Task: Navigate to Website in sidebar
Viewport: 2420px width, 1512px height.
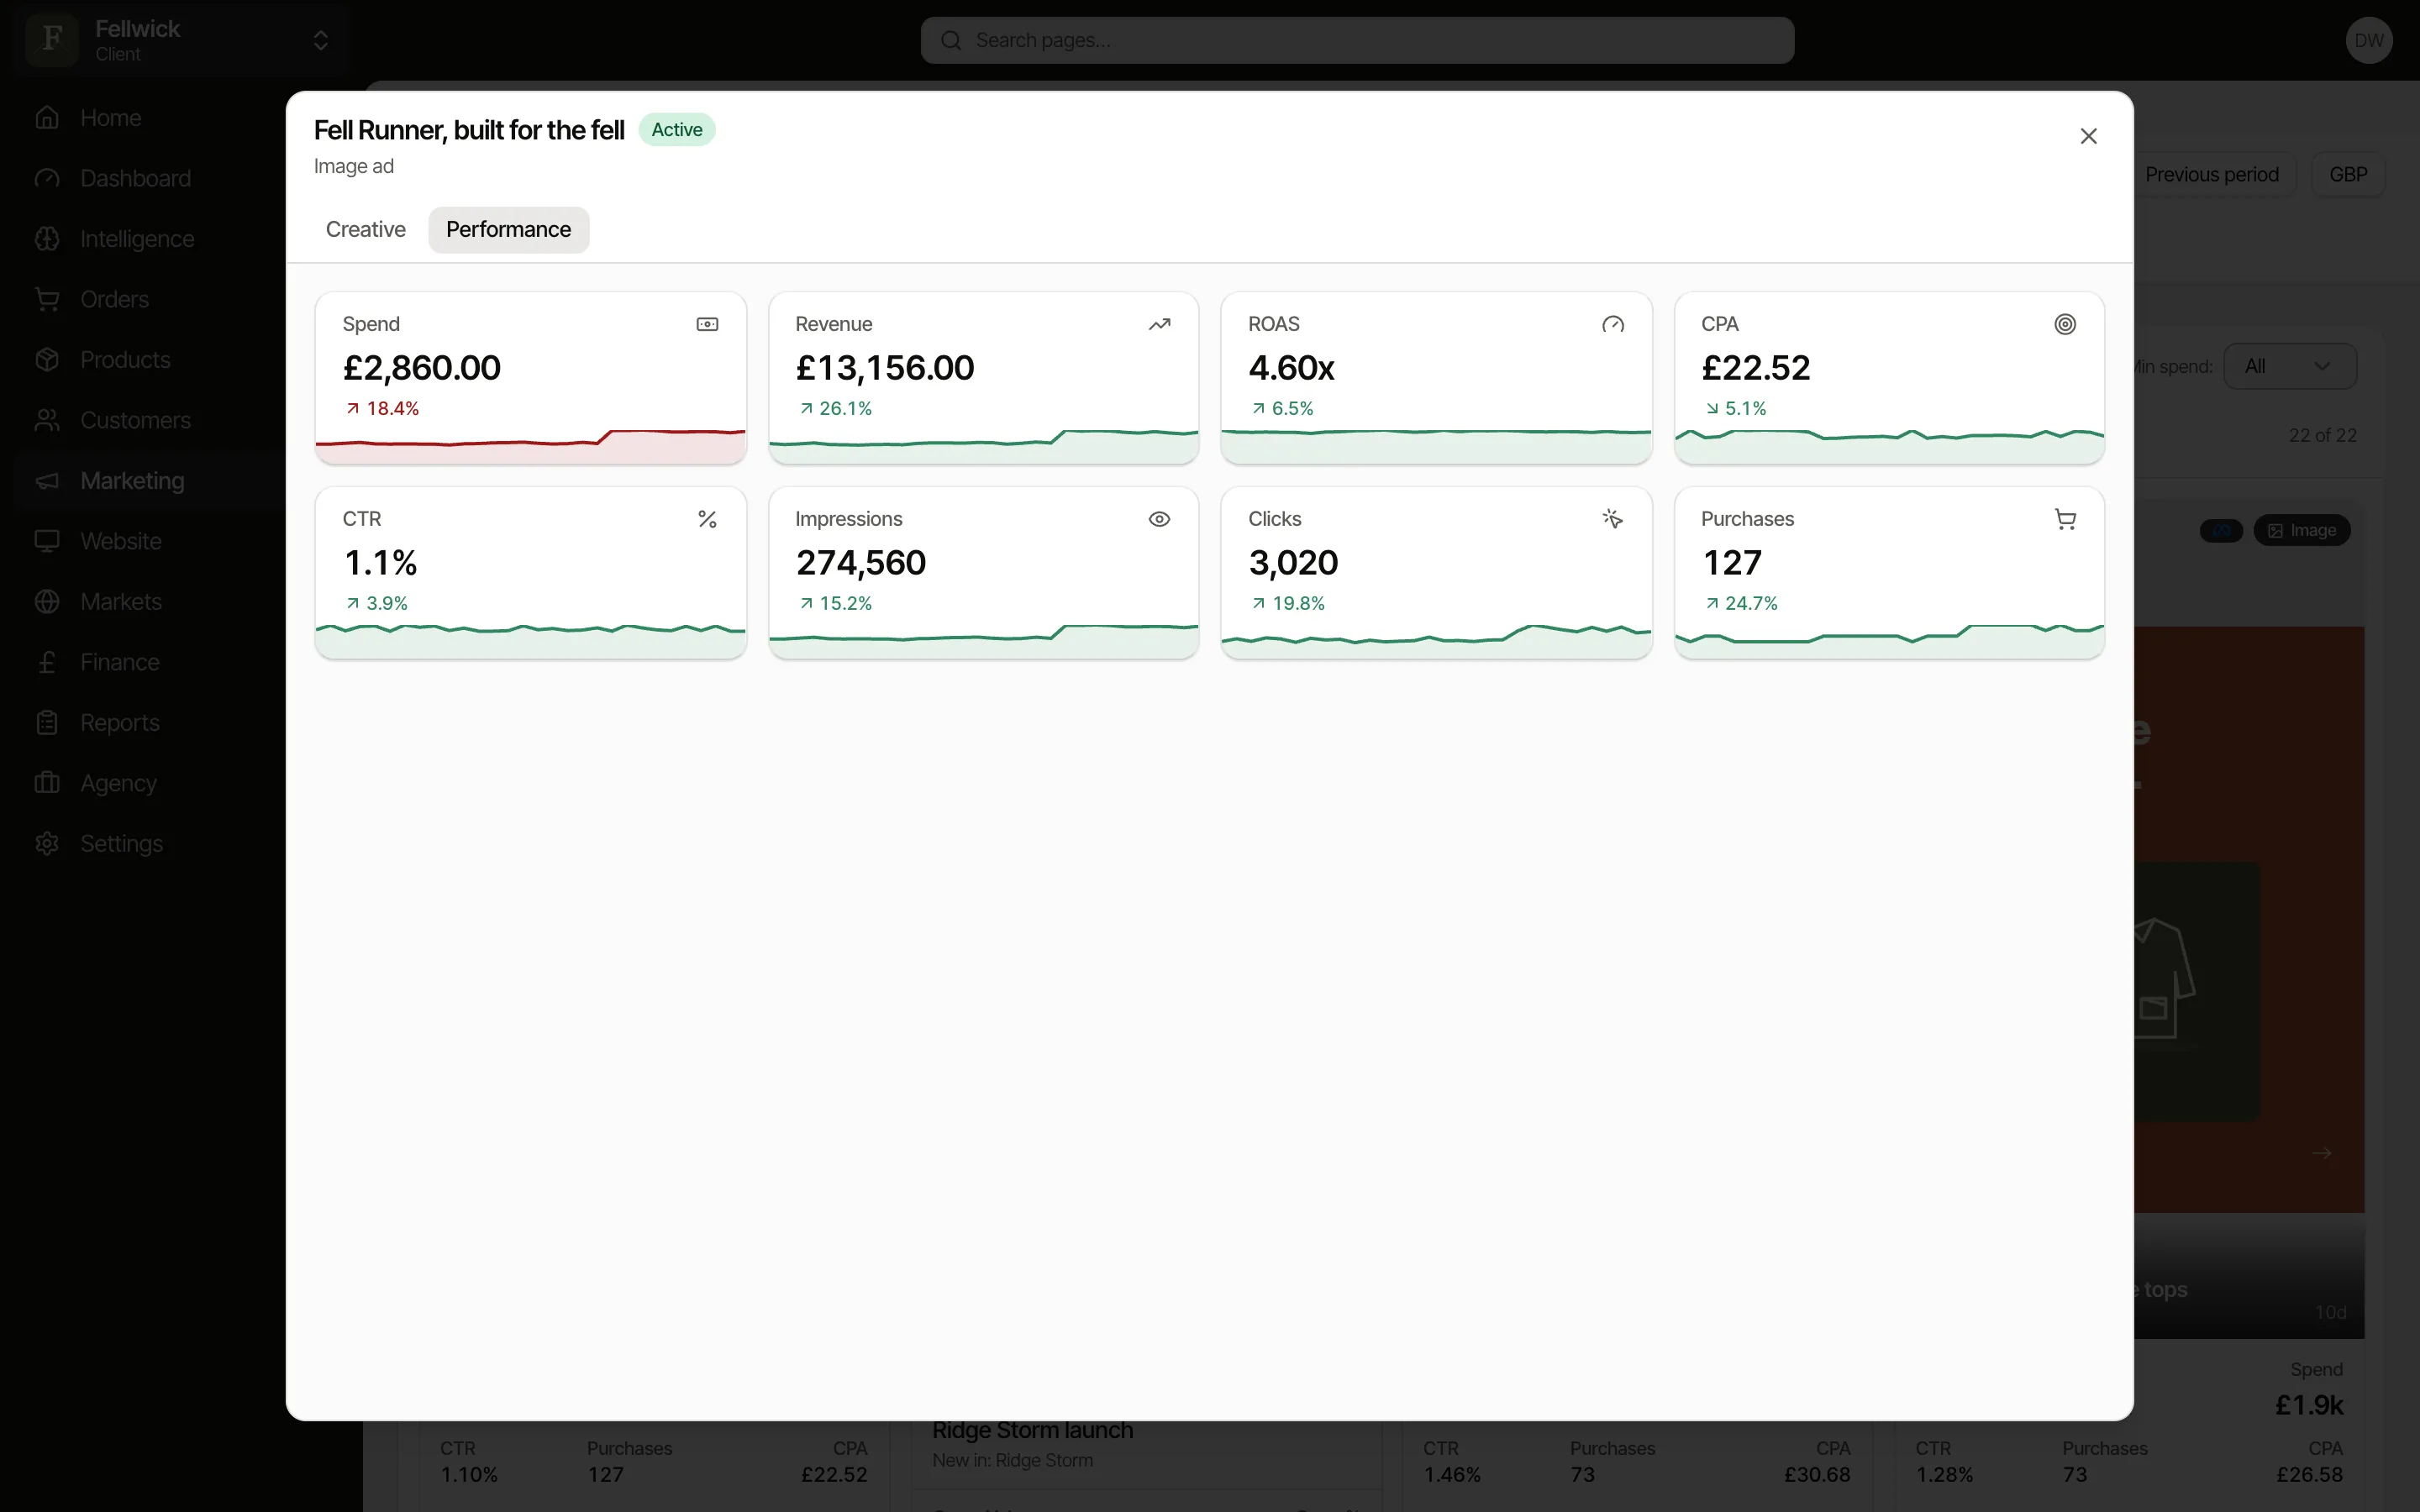Action: pos(121,541)
